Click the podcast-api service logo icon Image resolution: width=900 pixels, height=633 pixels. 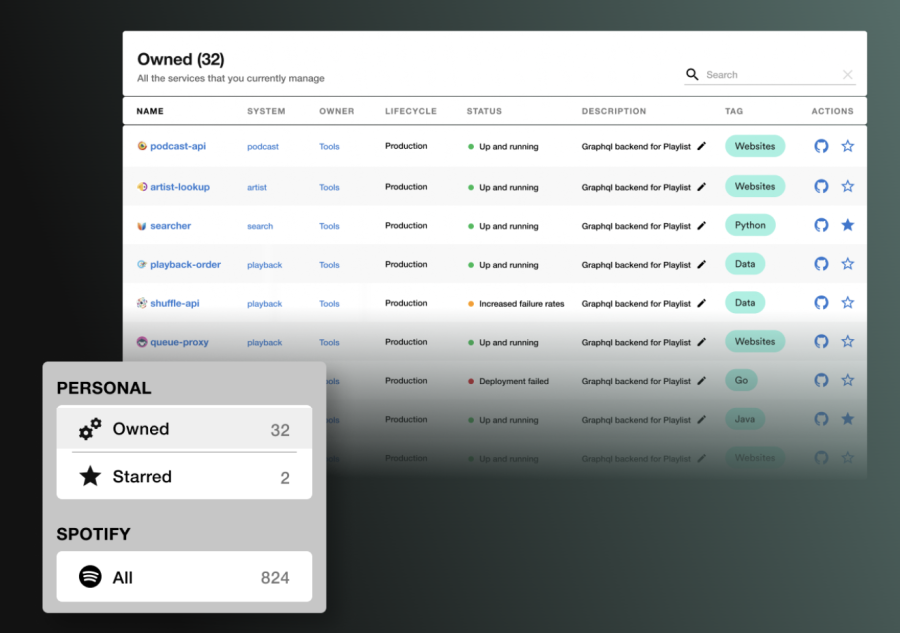point(142,146)
